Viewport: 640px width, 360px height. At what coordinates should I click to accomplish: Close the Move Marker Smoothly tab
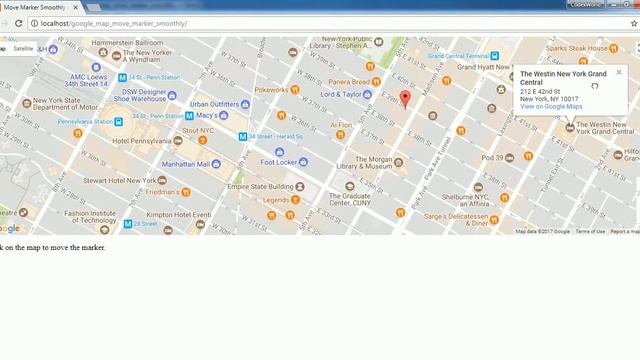pyautogui.click(x=76, y=7)
